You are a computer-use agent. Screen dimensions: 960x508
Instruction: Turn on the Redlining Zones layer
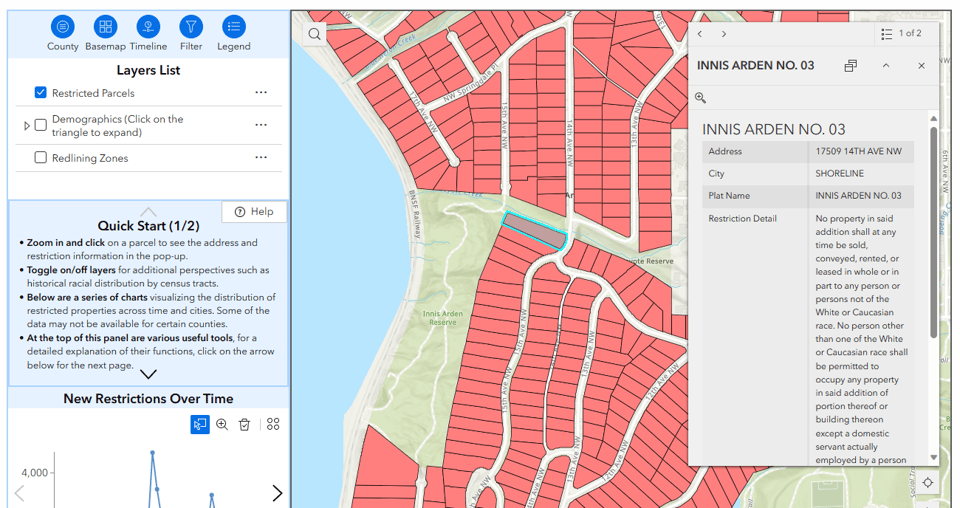pos(41,158)
